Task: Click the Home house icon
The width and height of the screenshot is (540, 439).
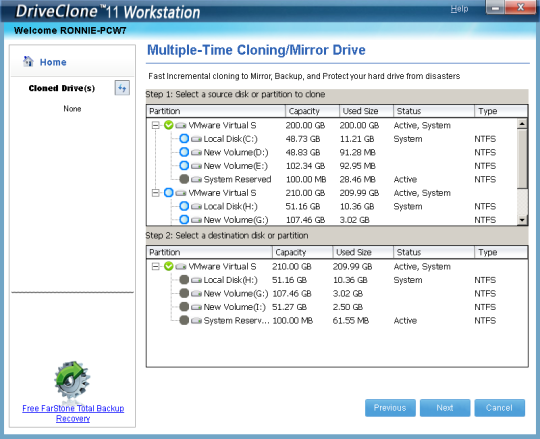Action: click(28, 61)
